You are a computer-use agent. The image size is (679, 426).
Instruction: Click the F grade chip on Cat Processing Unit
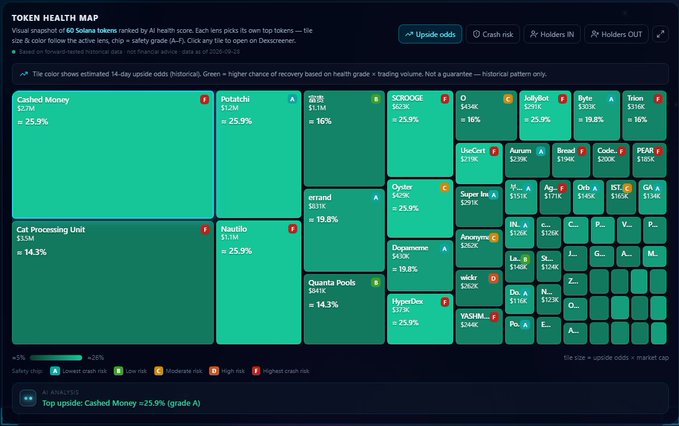pyautogui.click(x=205, y=229)
